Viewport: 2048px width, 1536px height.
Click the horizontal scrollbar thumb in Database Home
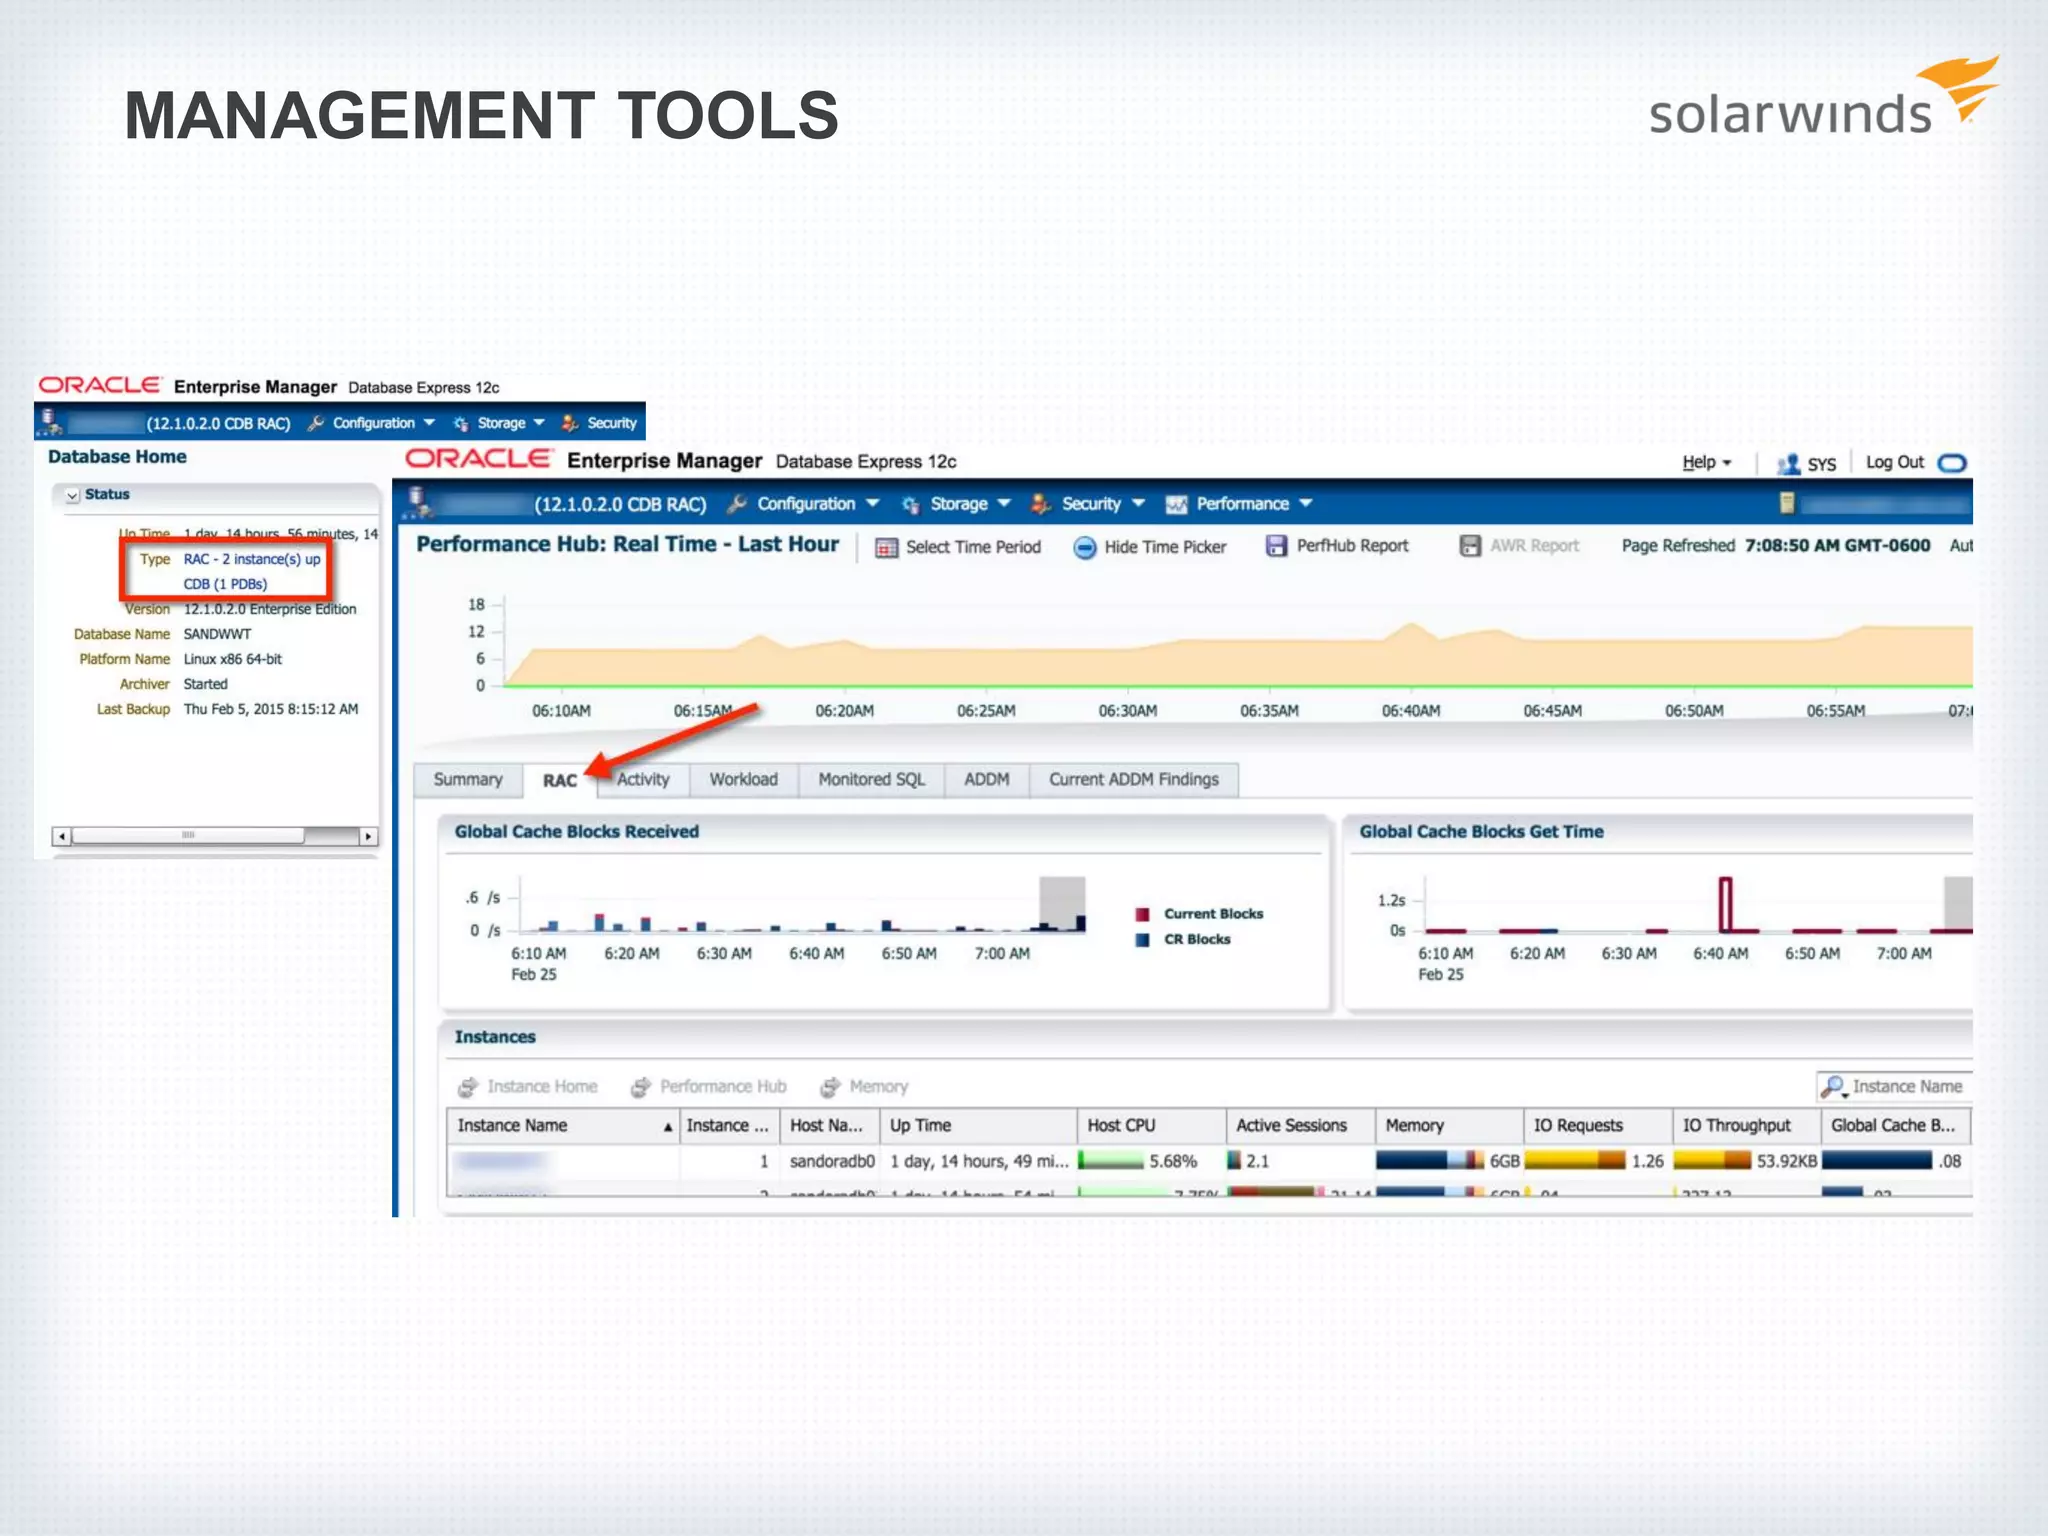pos(188,836)
